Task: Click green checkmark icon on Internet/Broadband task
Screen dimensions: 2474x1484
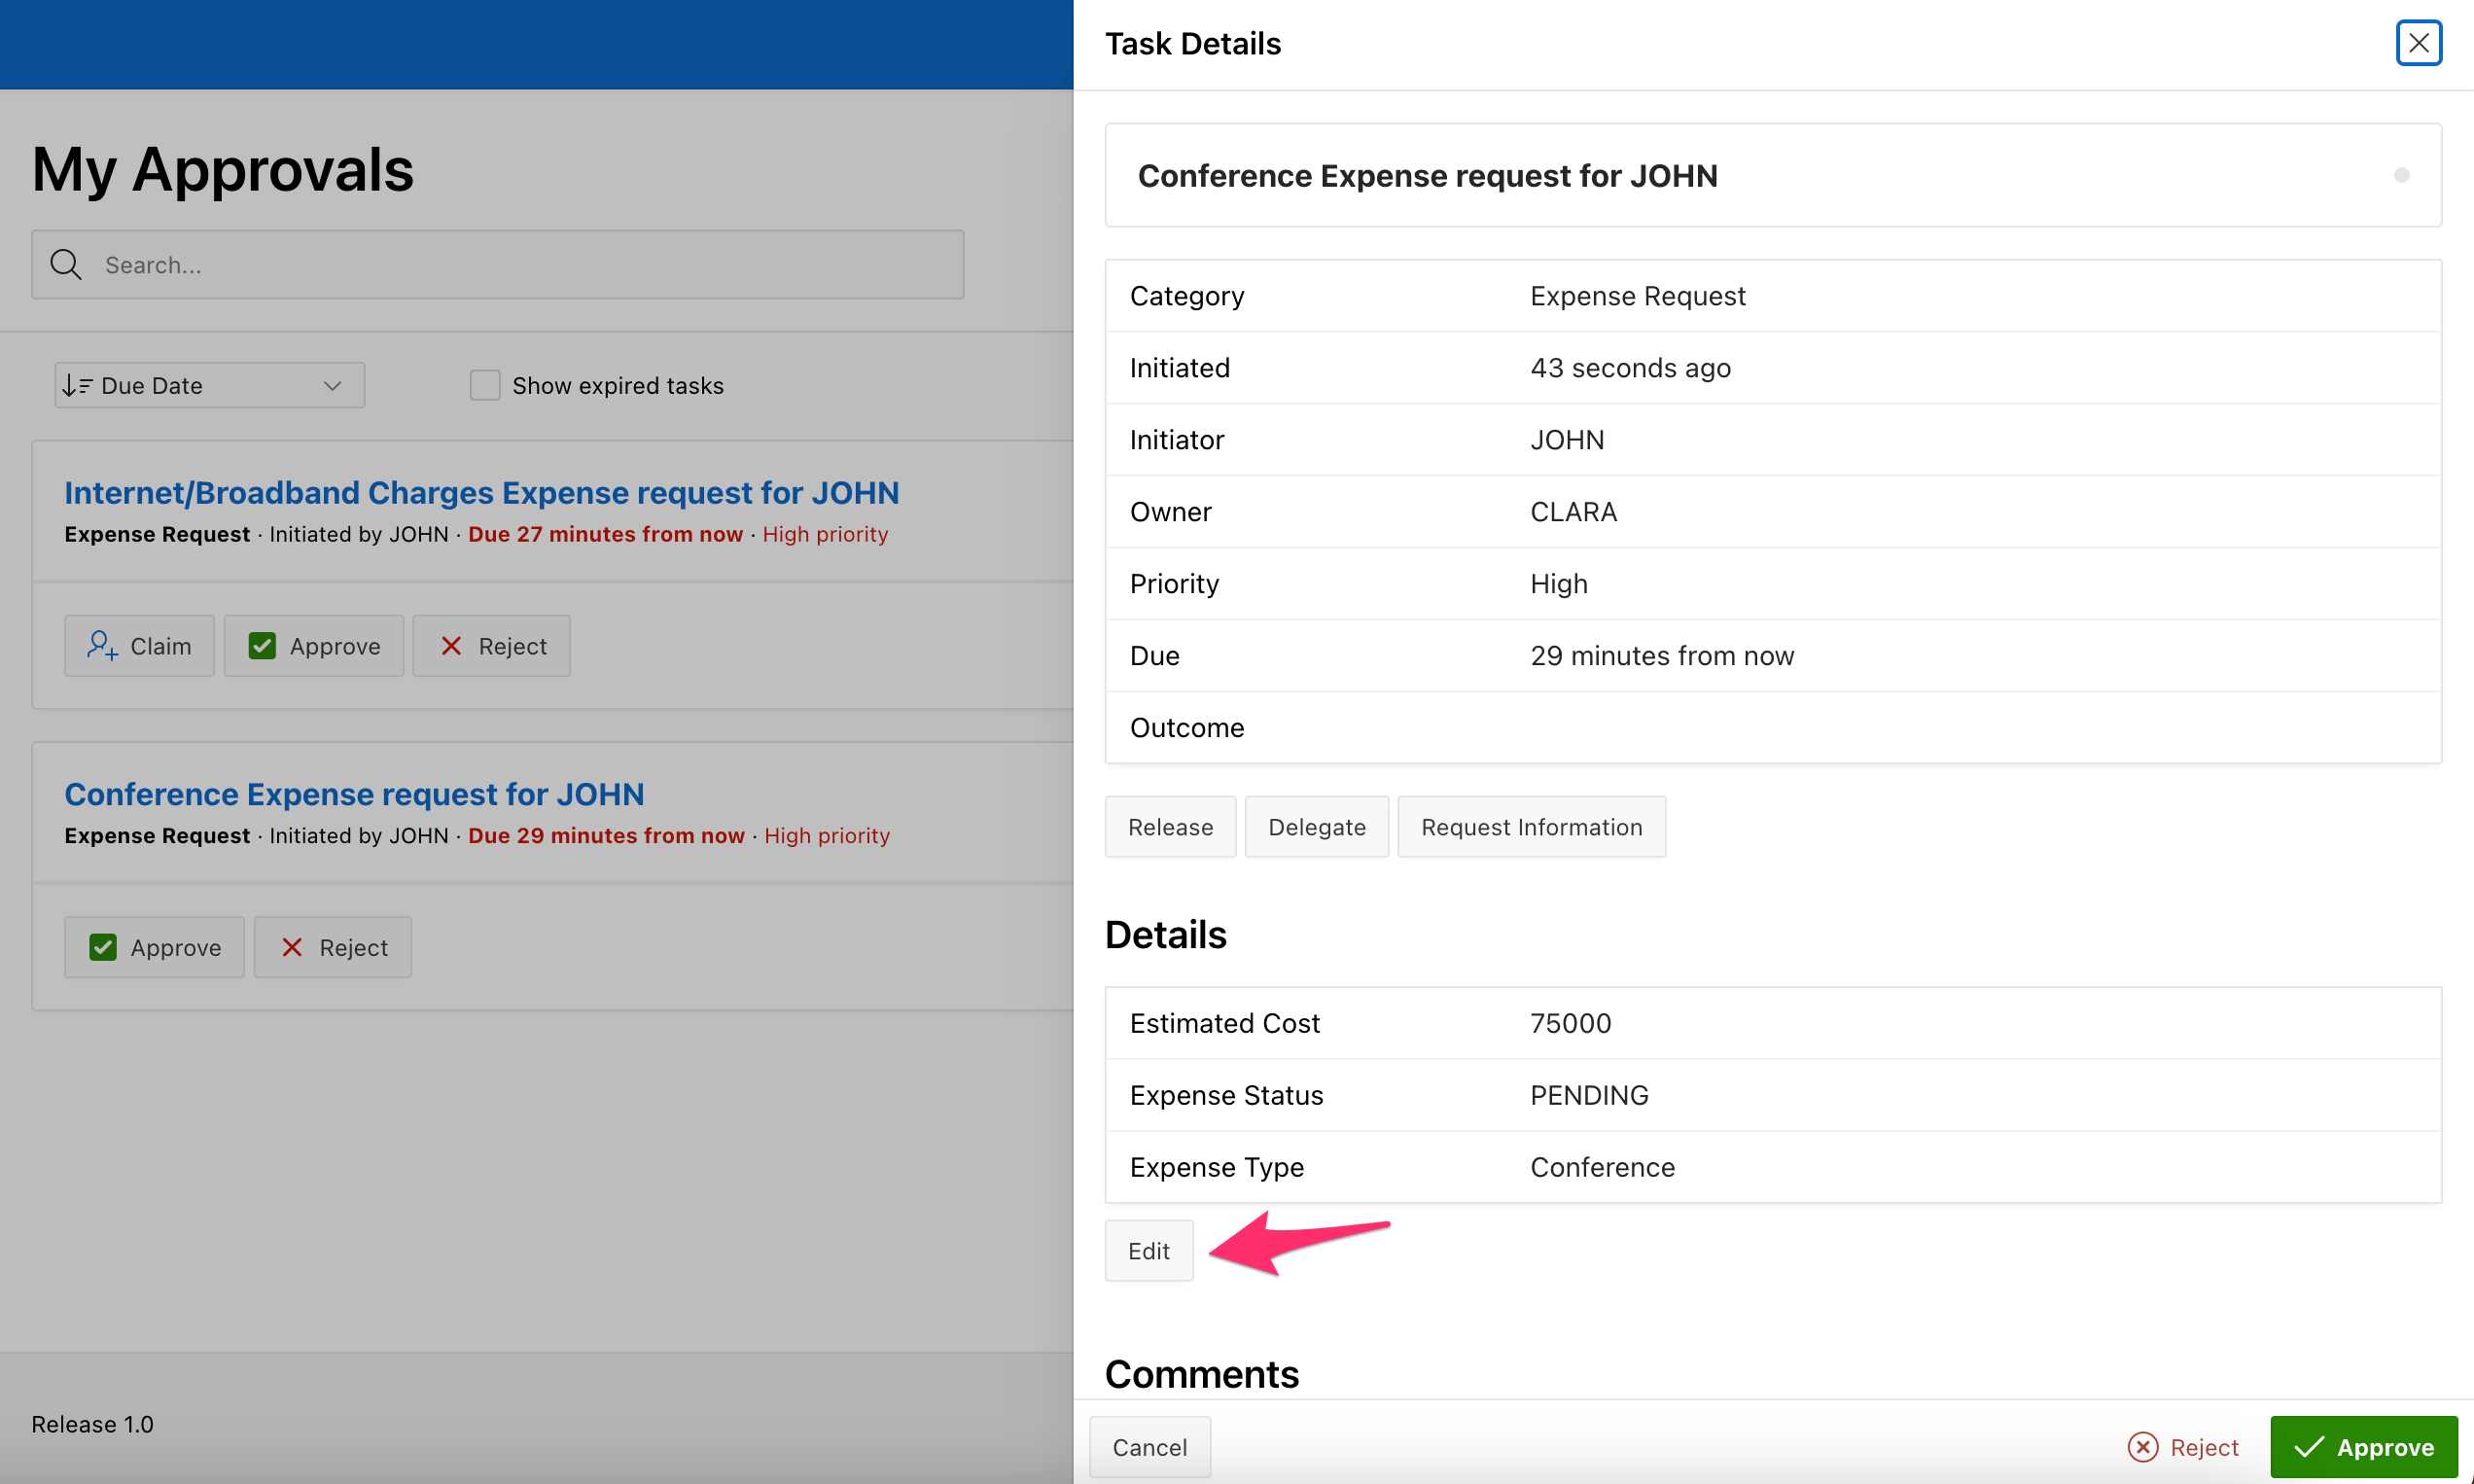Action: coord(262,646)
